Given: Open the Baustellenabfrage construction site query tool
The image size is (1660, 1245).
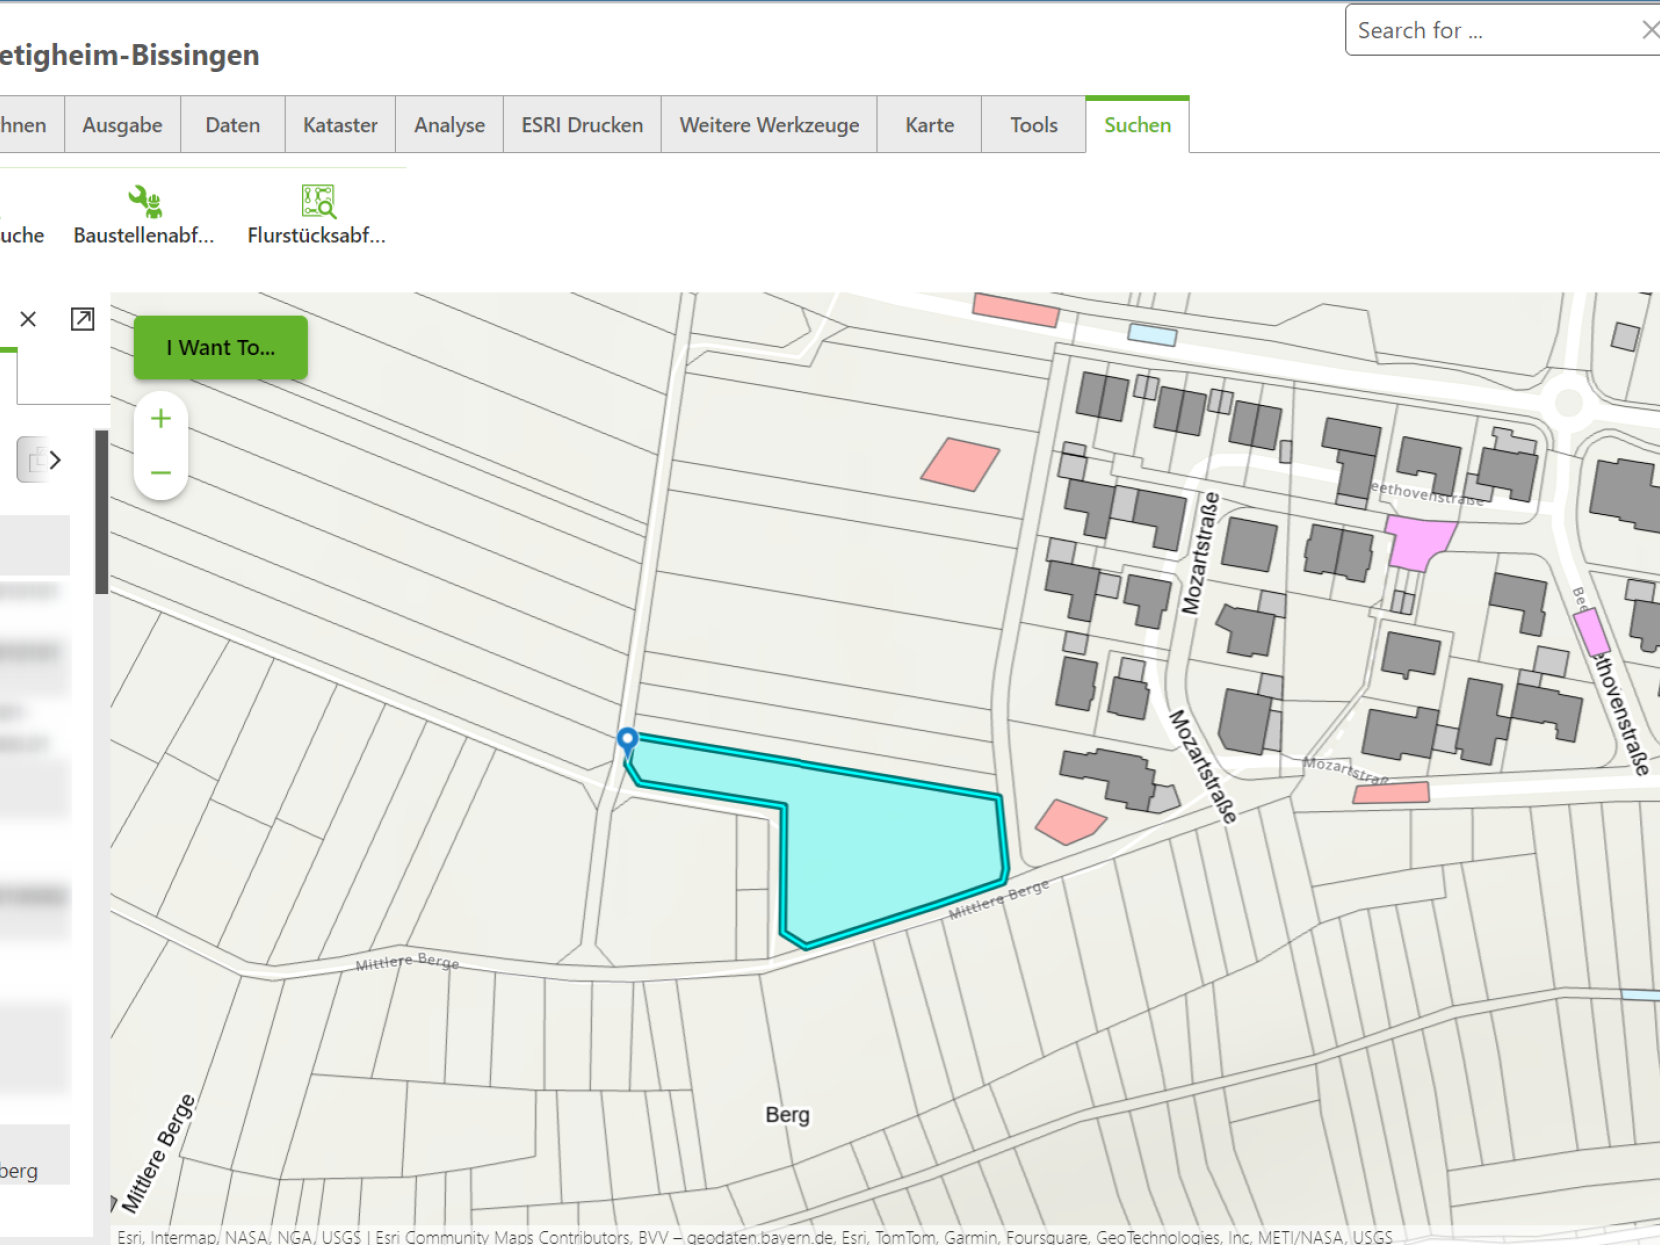Looking at the screenshot, I should 144,214.
